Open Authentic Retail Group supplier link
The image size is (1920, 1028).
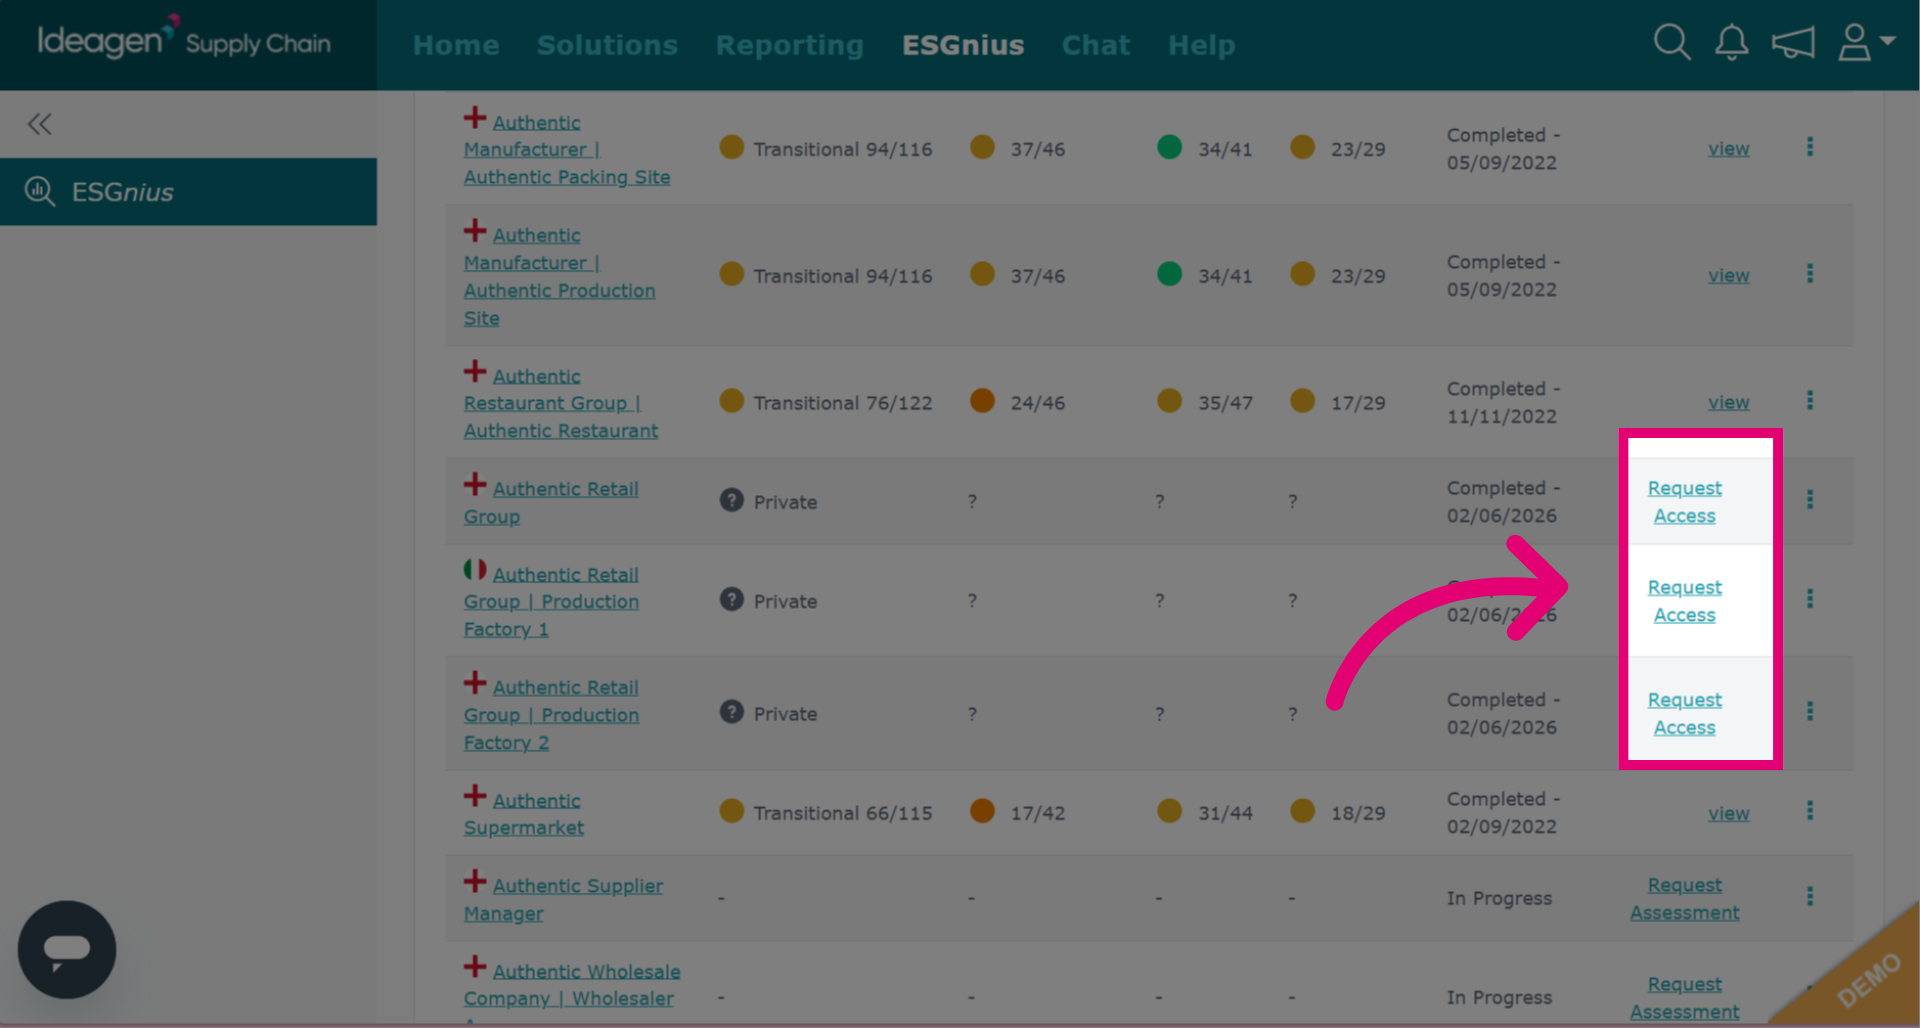551,503
